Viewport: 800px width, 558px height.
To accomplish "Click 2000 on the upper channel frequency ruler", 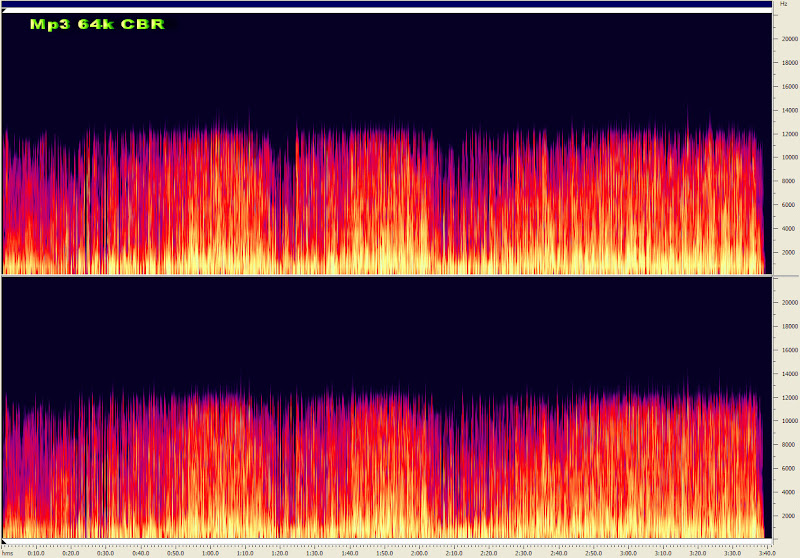I will click(787, 252).
